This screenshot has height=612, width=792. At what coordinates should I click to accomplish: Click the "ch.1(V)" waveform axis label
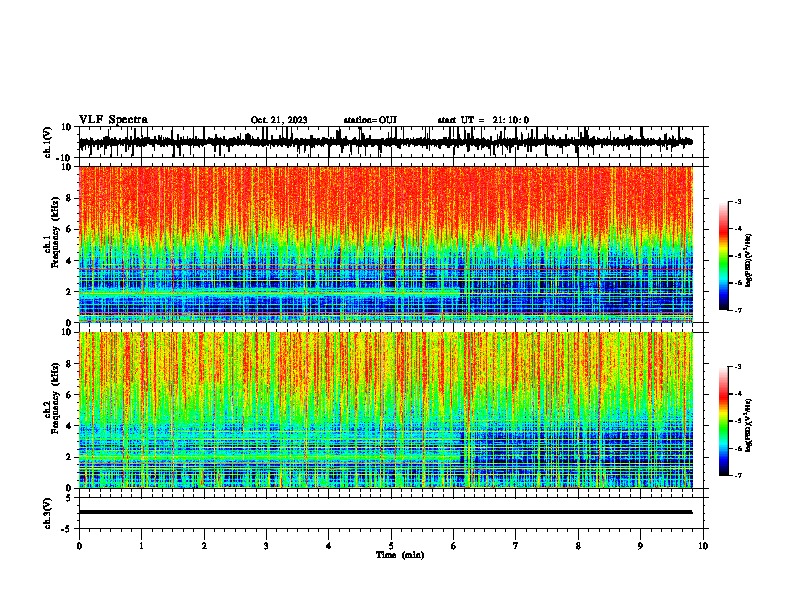[48, 142]
